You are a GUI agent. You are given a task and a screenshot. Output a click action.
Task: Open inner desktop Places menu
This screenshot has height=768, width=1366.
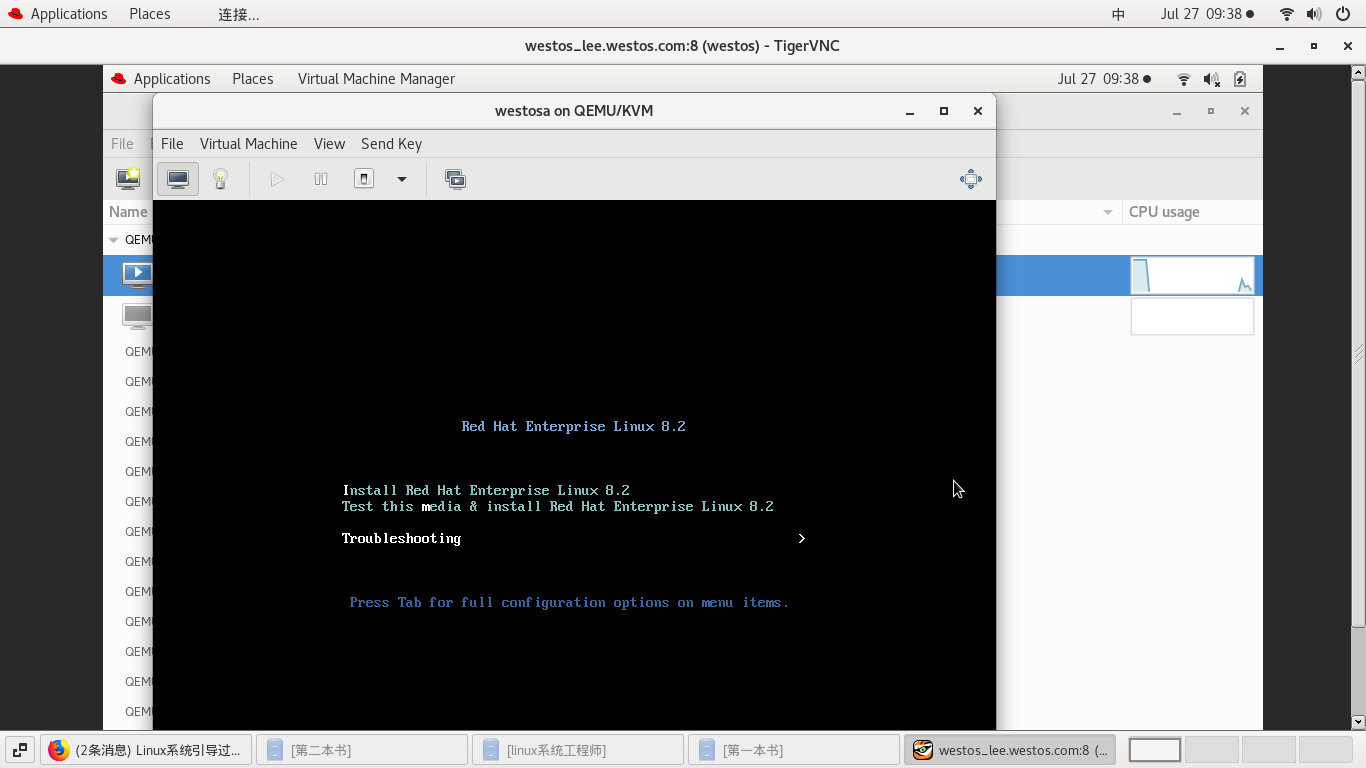pyautogui.click(x=253, y=79)
